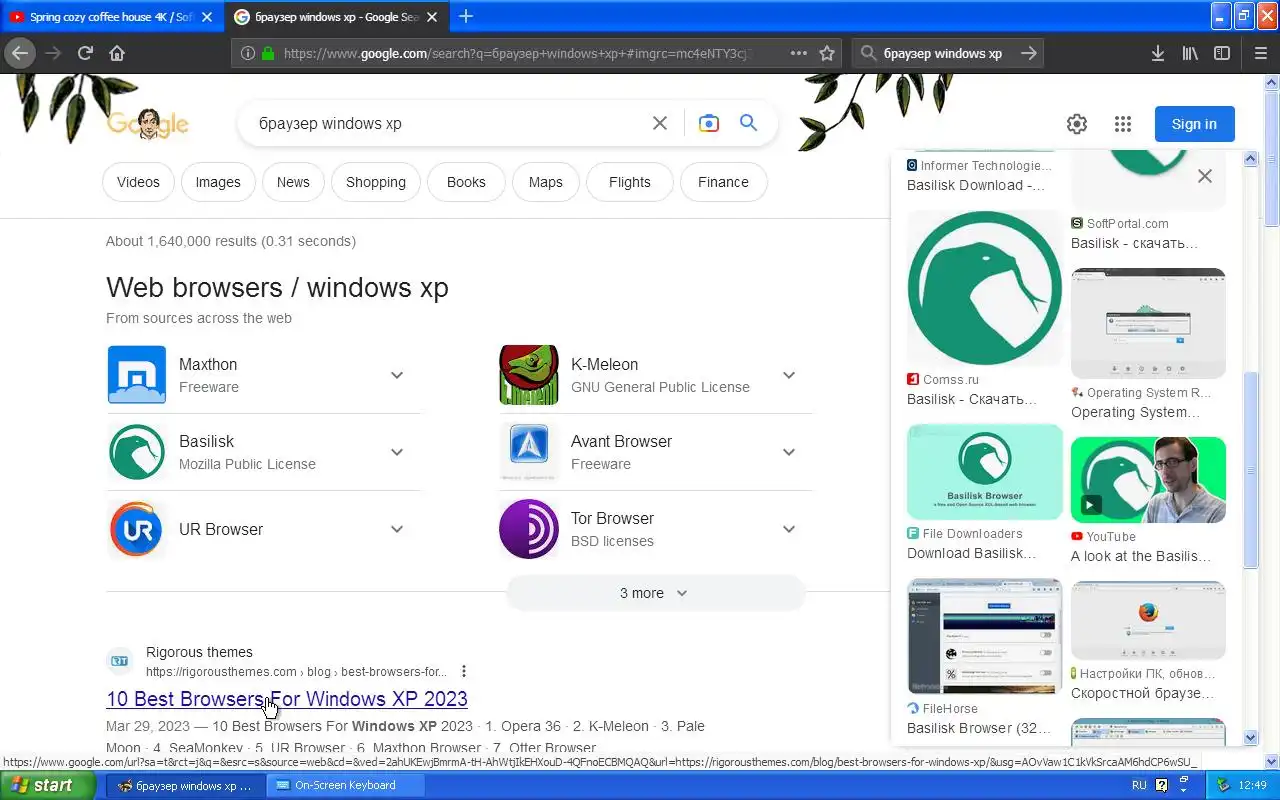Click the image panel scrollbar thumb

point(1250,469)
